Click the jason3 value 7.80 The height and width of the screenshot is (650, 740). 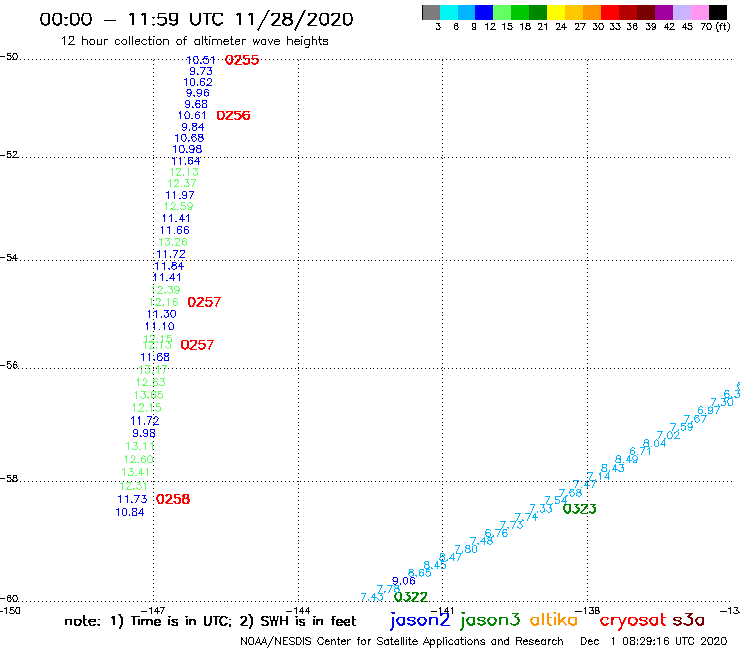pos(466,549)
